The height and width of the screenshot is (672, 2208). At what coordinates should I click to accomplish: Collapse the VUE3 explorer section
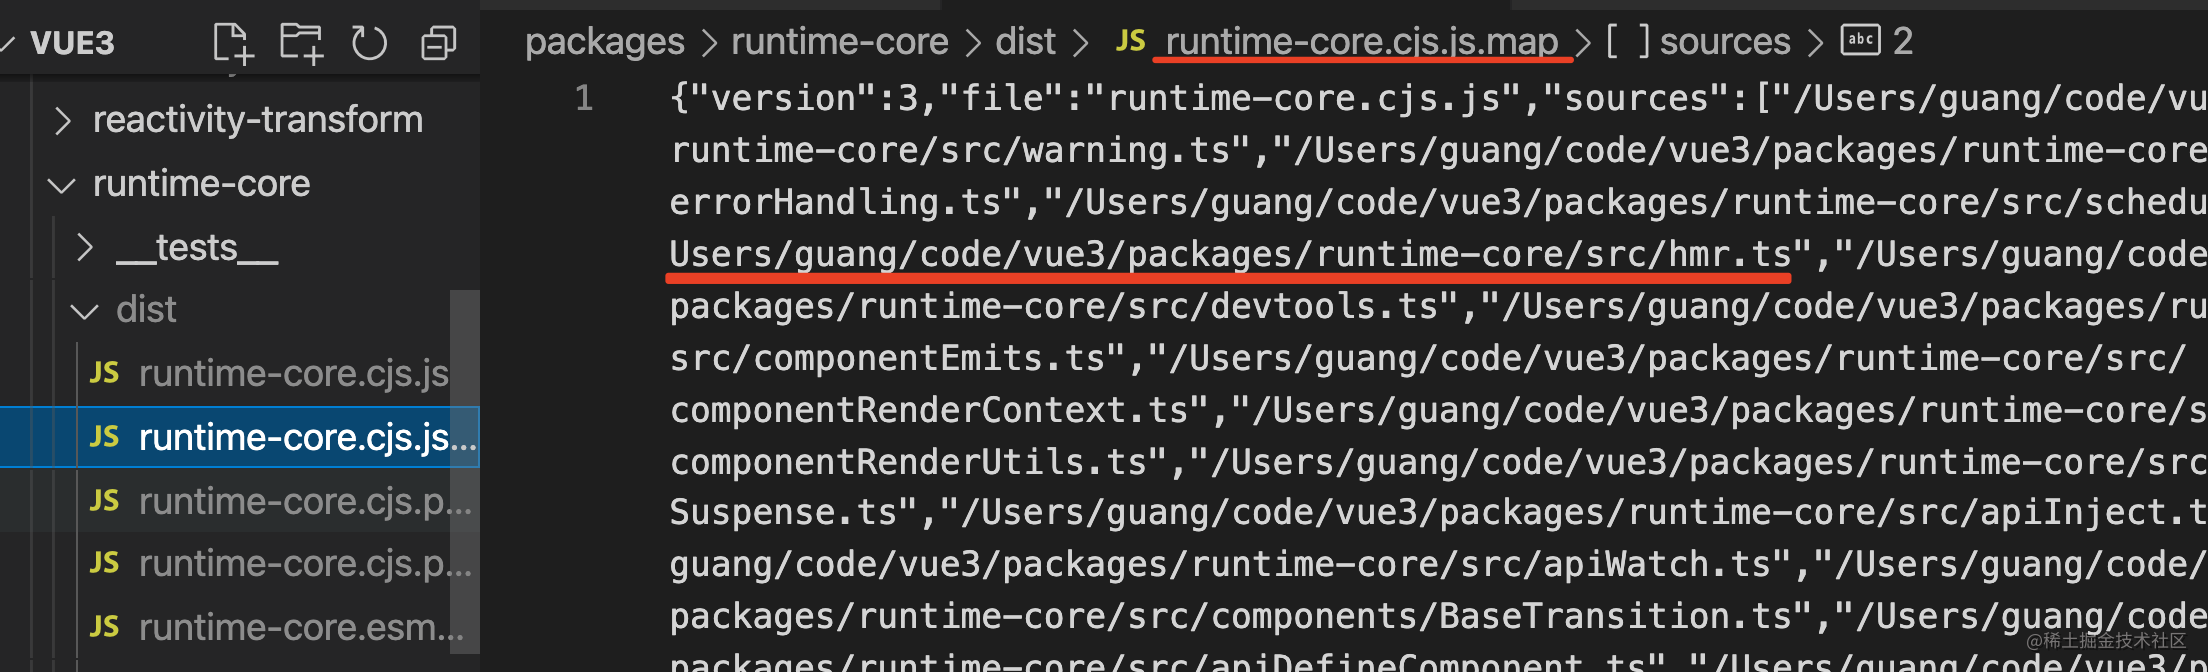coord(8,43)
